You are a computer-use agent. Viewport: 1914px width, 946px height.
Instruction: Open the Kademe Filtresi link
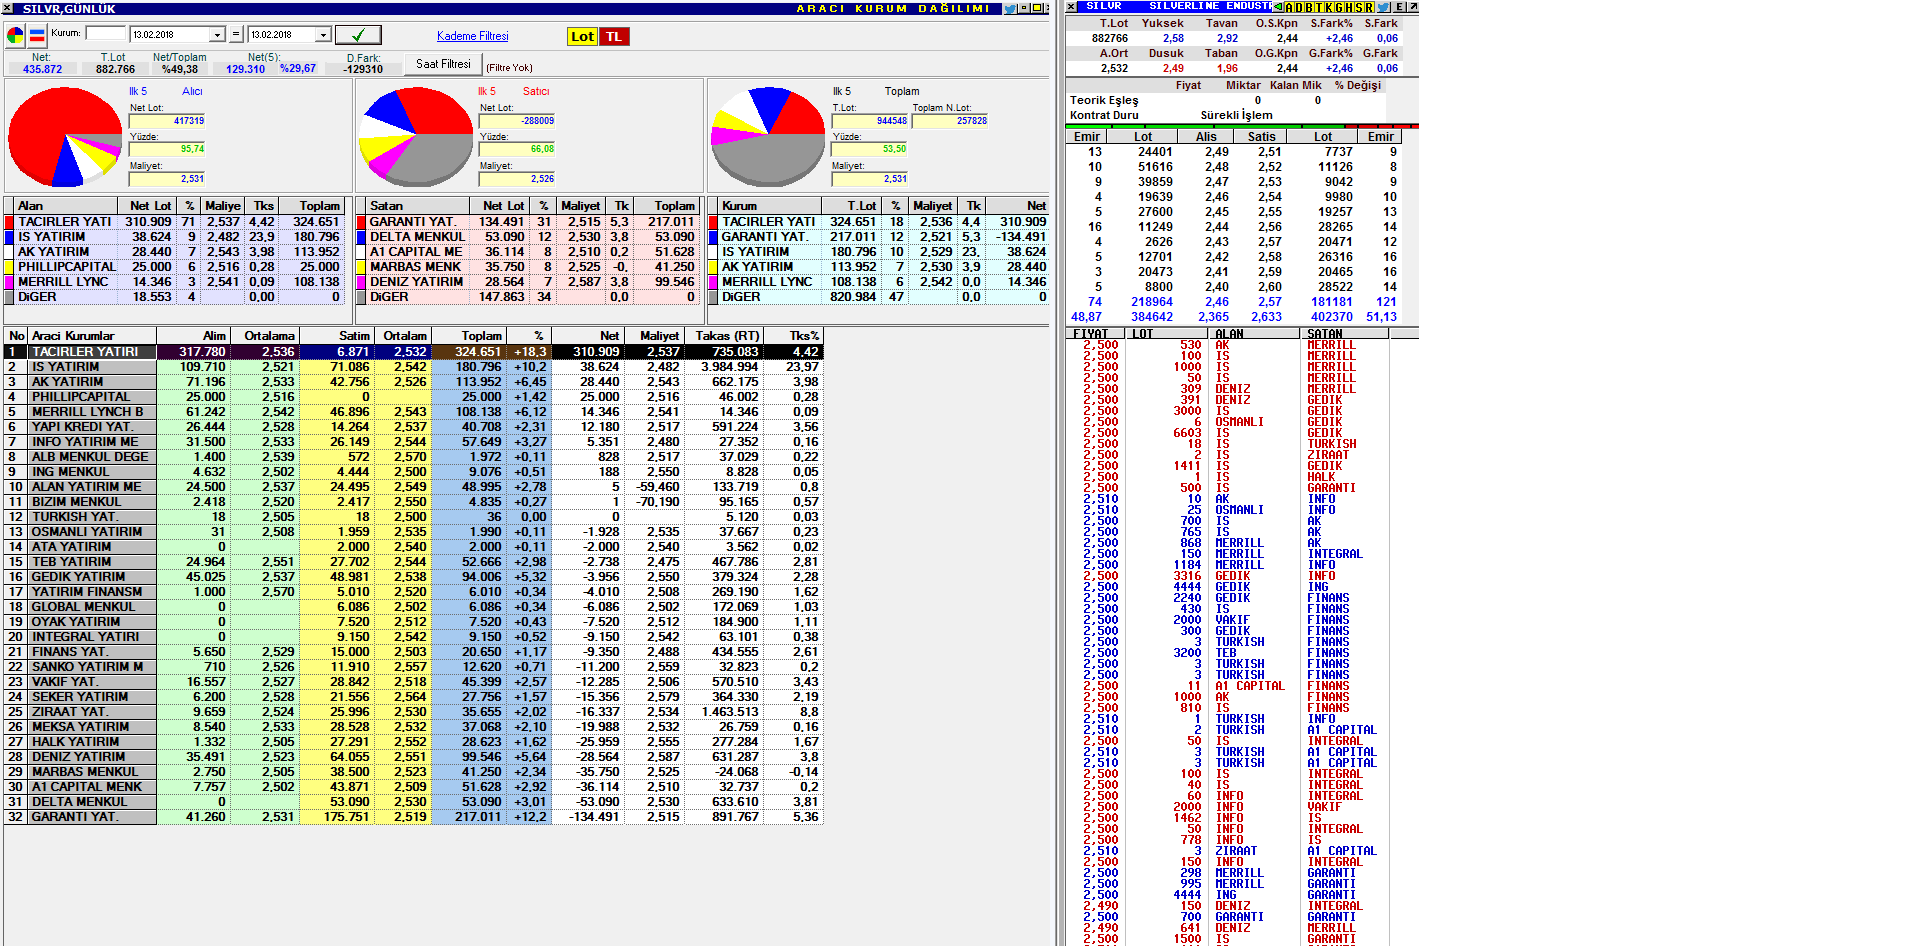(473, 36)
